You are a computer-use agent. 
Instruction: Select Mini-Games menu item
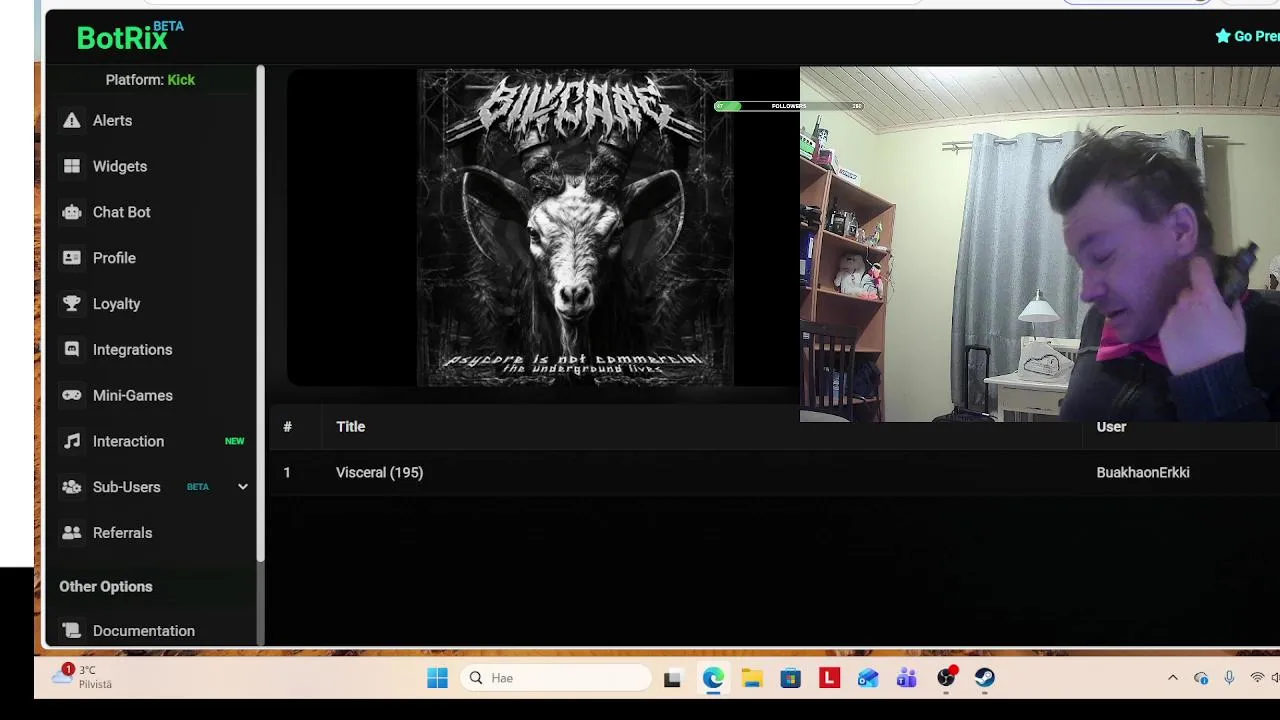[133, 395]
